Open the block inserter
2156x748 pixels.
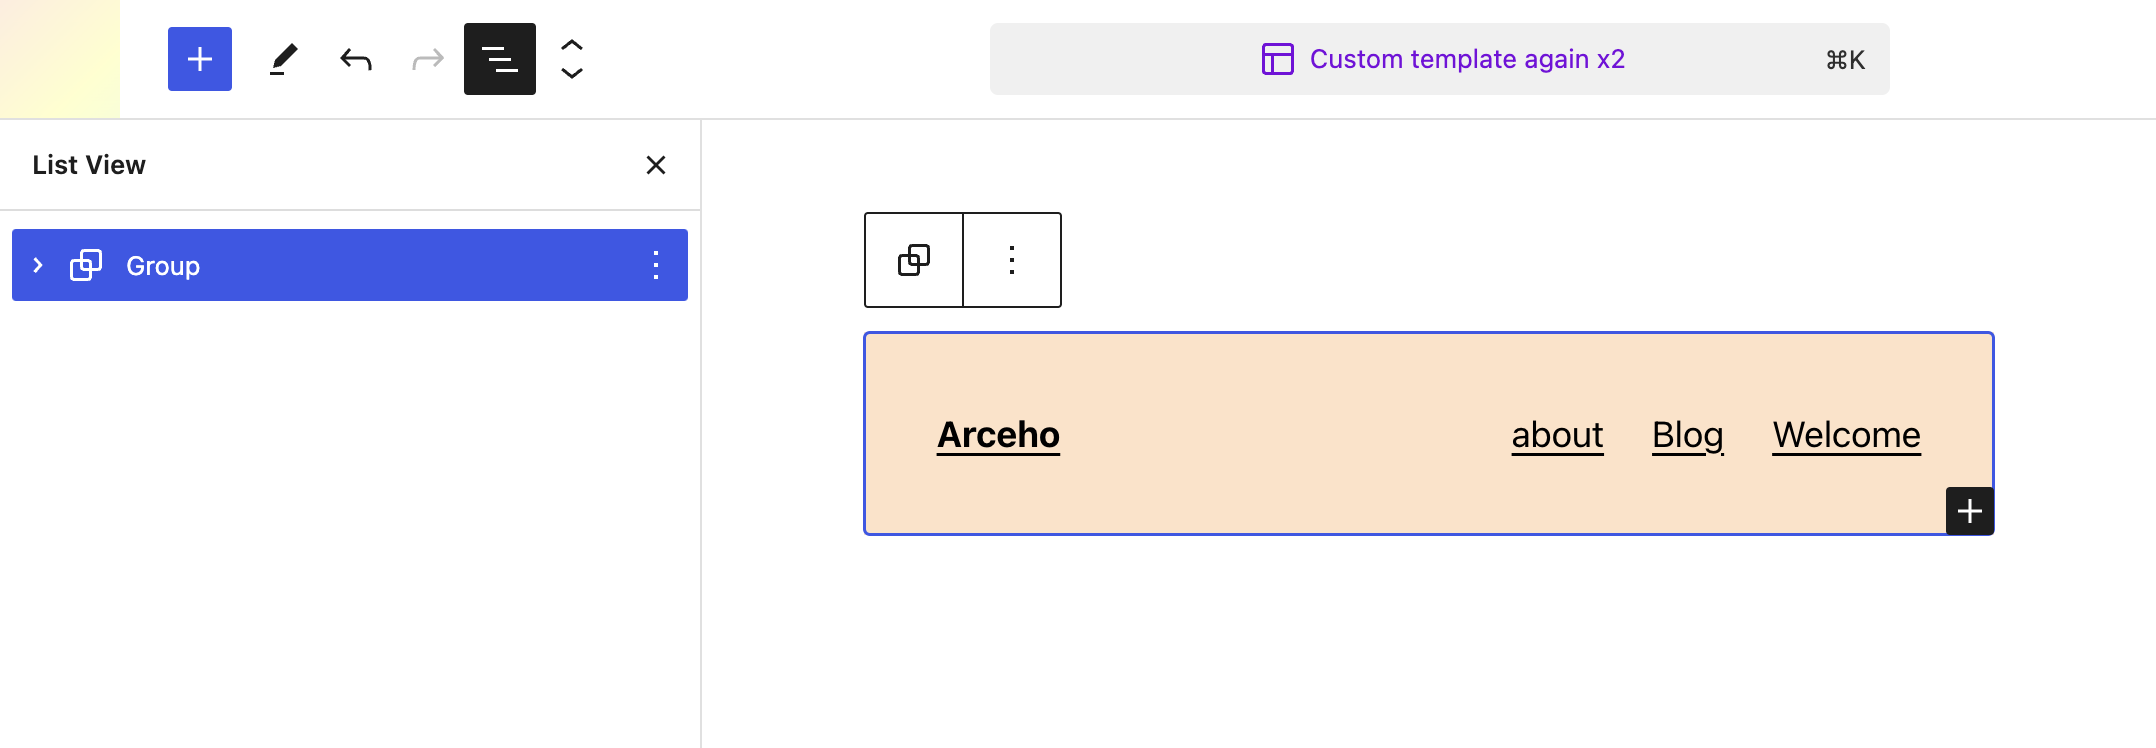(199, 59)
